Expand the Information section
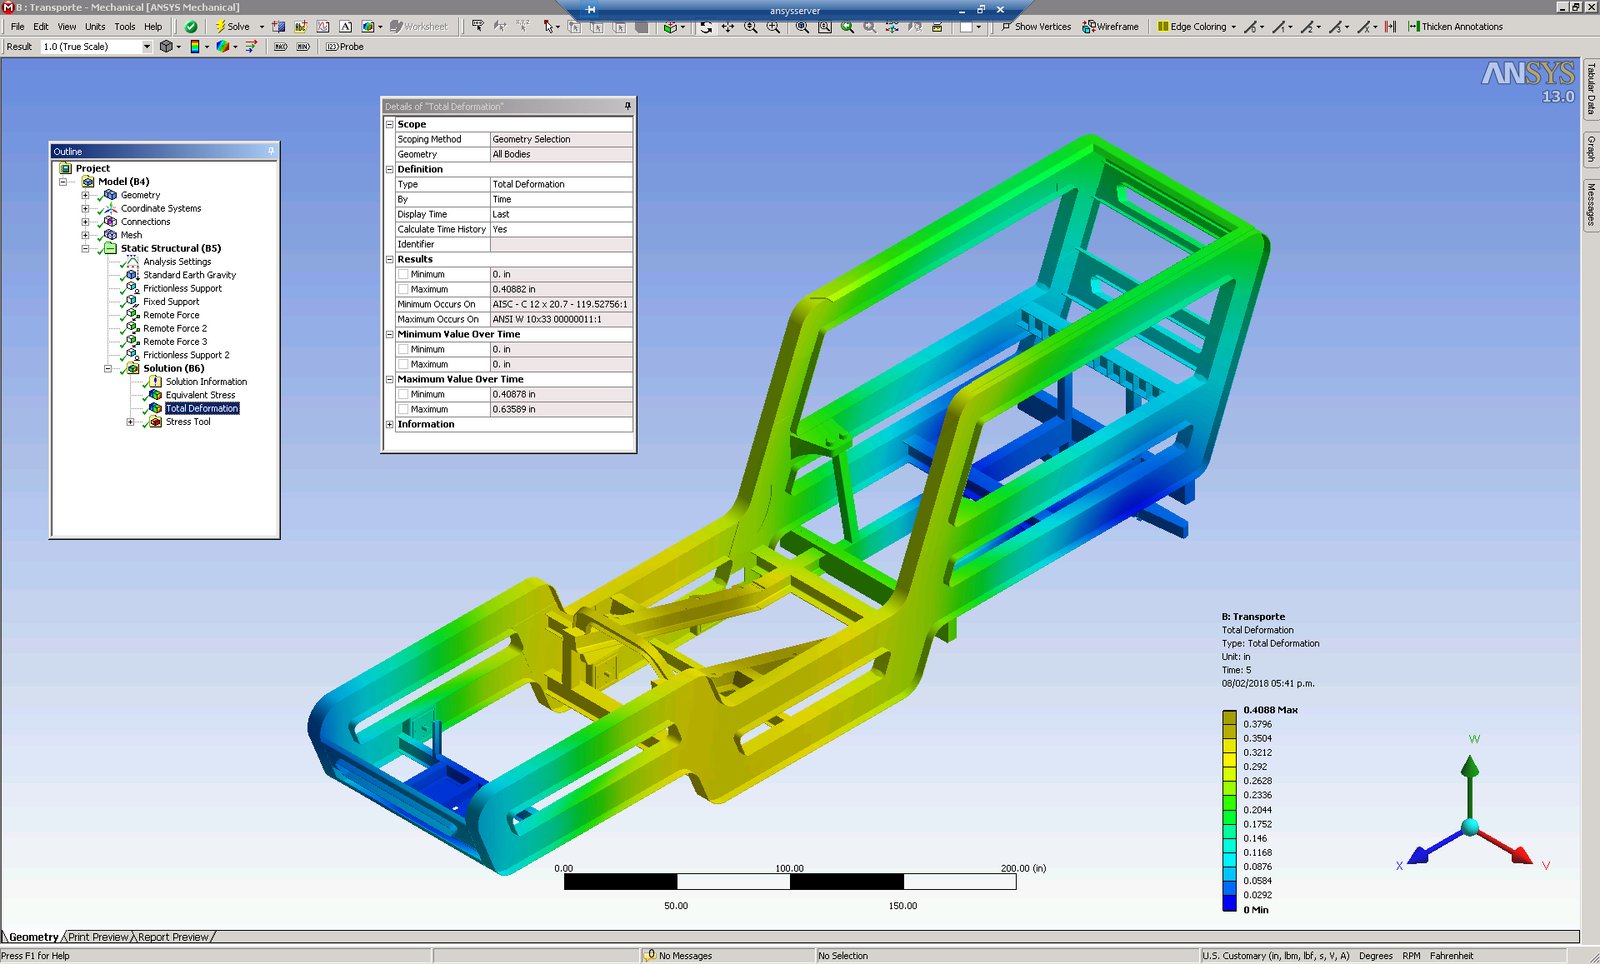This screenshot has width=1600, height=964. 390,424
